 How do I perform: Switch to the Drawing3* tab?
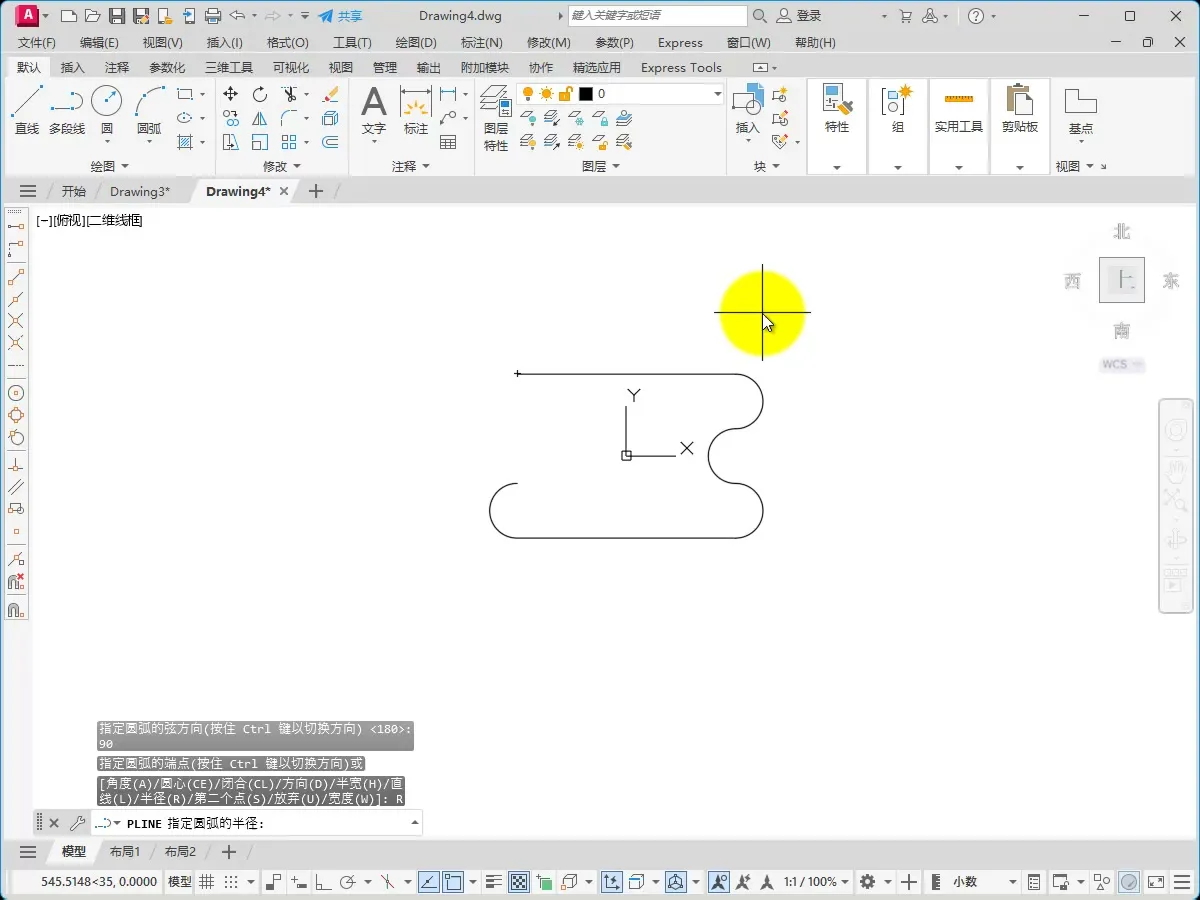tap(139, 192)
